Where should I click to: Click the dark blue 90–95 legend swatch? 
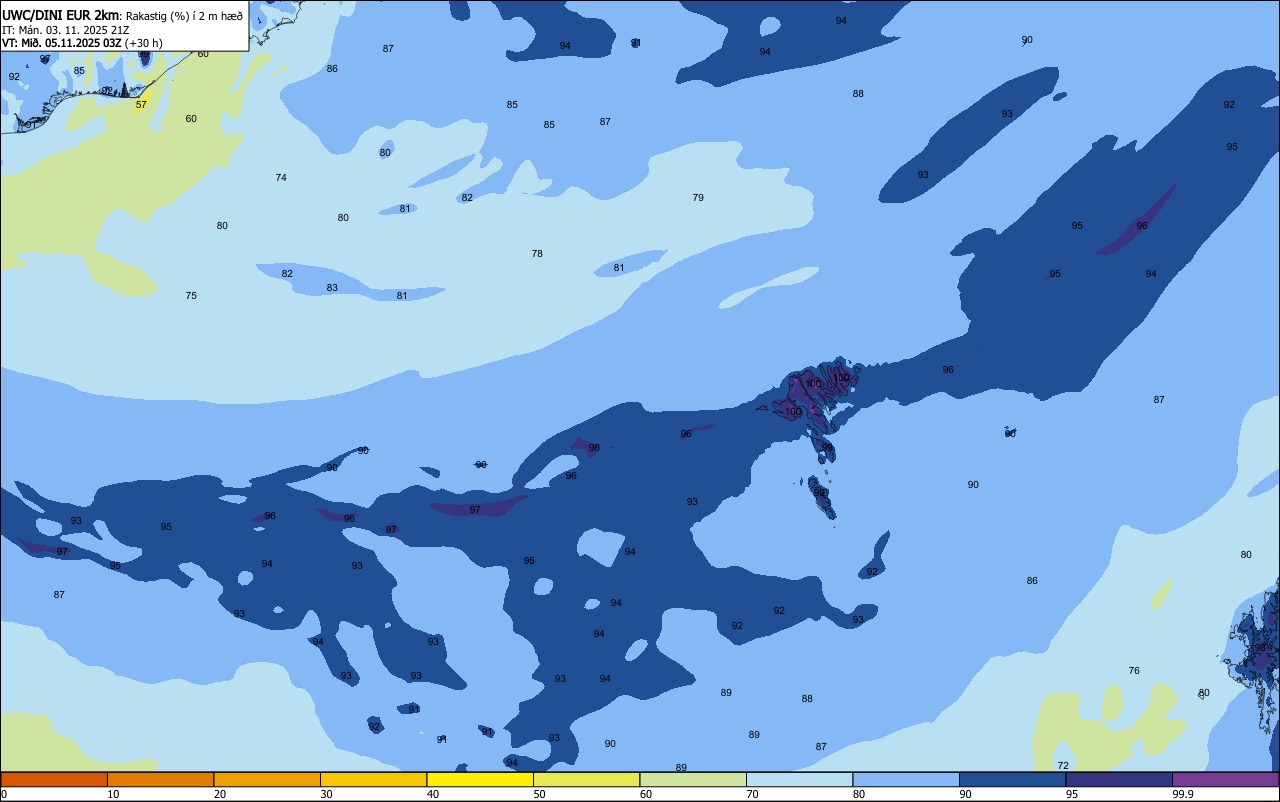(1013, 780)
